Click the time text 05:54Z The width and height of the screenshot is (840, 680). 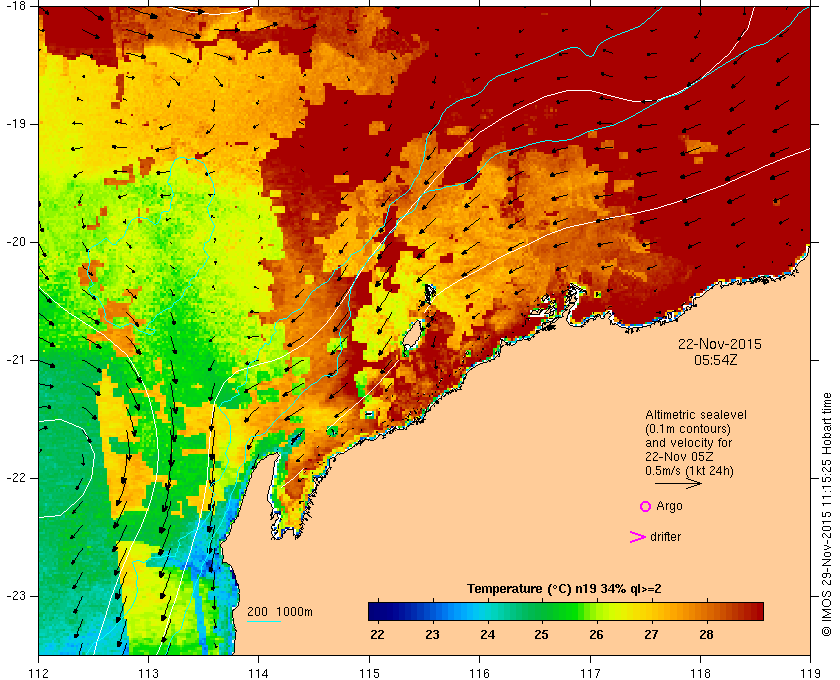click(x=716, y=360)
